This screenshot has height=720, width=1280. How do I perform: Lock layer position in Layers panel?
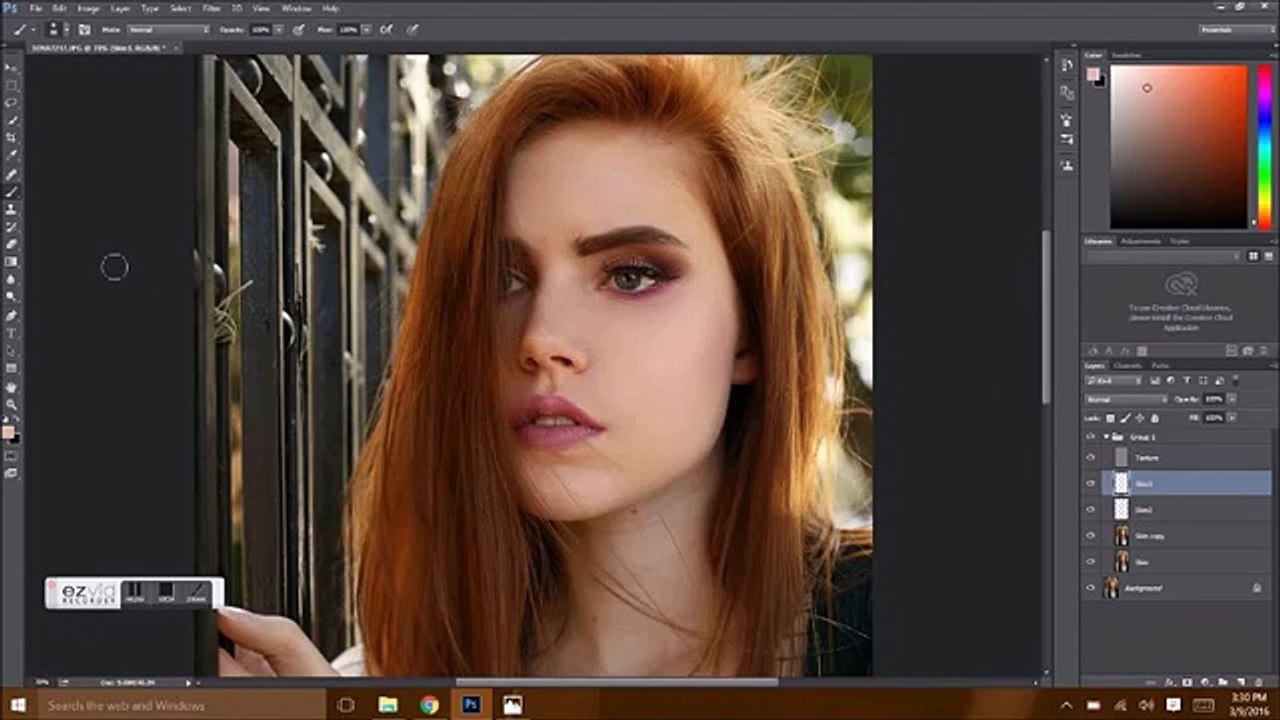[1139, 417]
